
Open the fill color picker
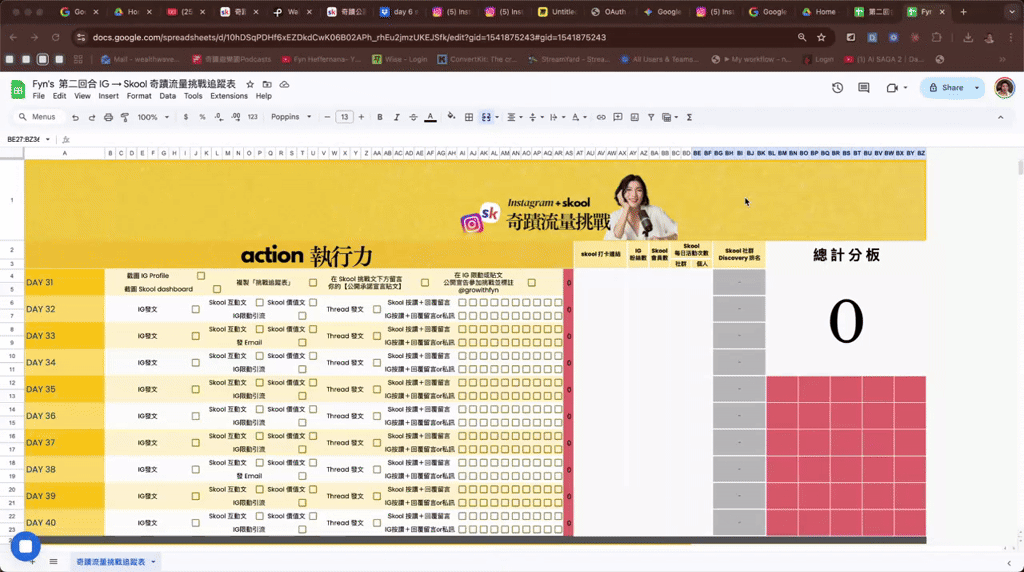[451, 118]
